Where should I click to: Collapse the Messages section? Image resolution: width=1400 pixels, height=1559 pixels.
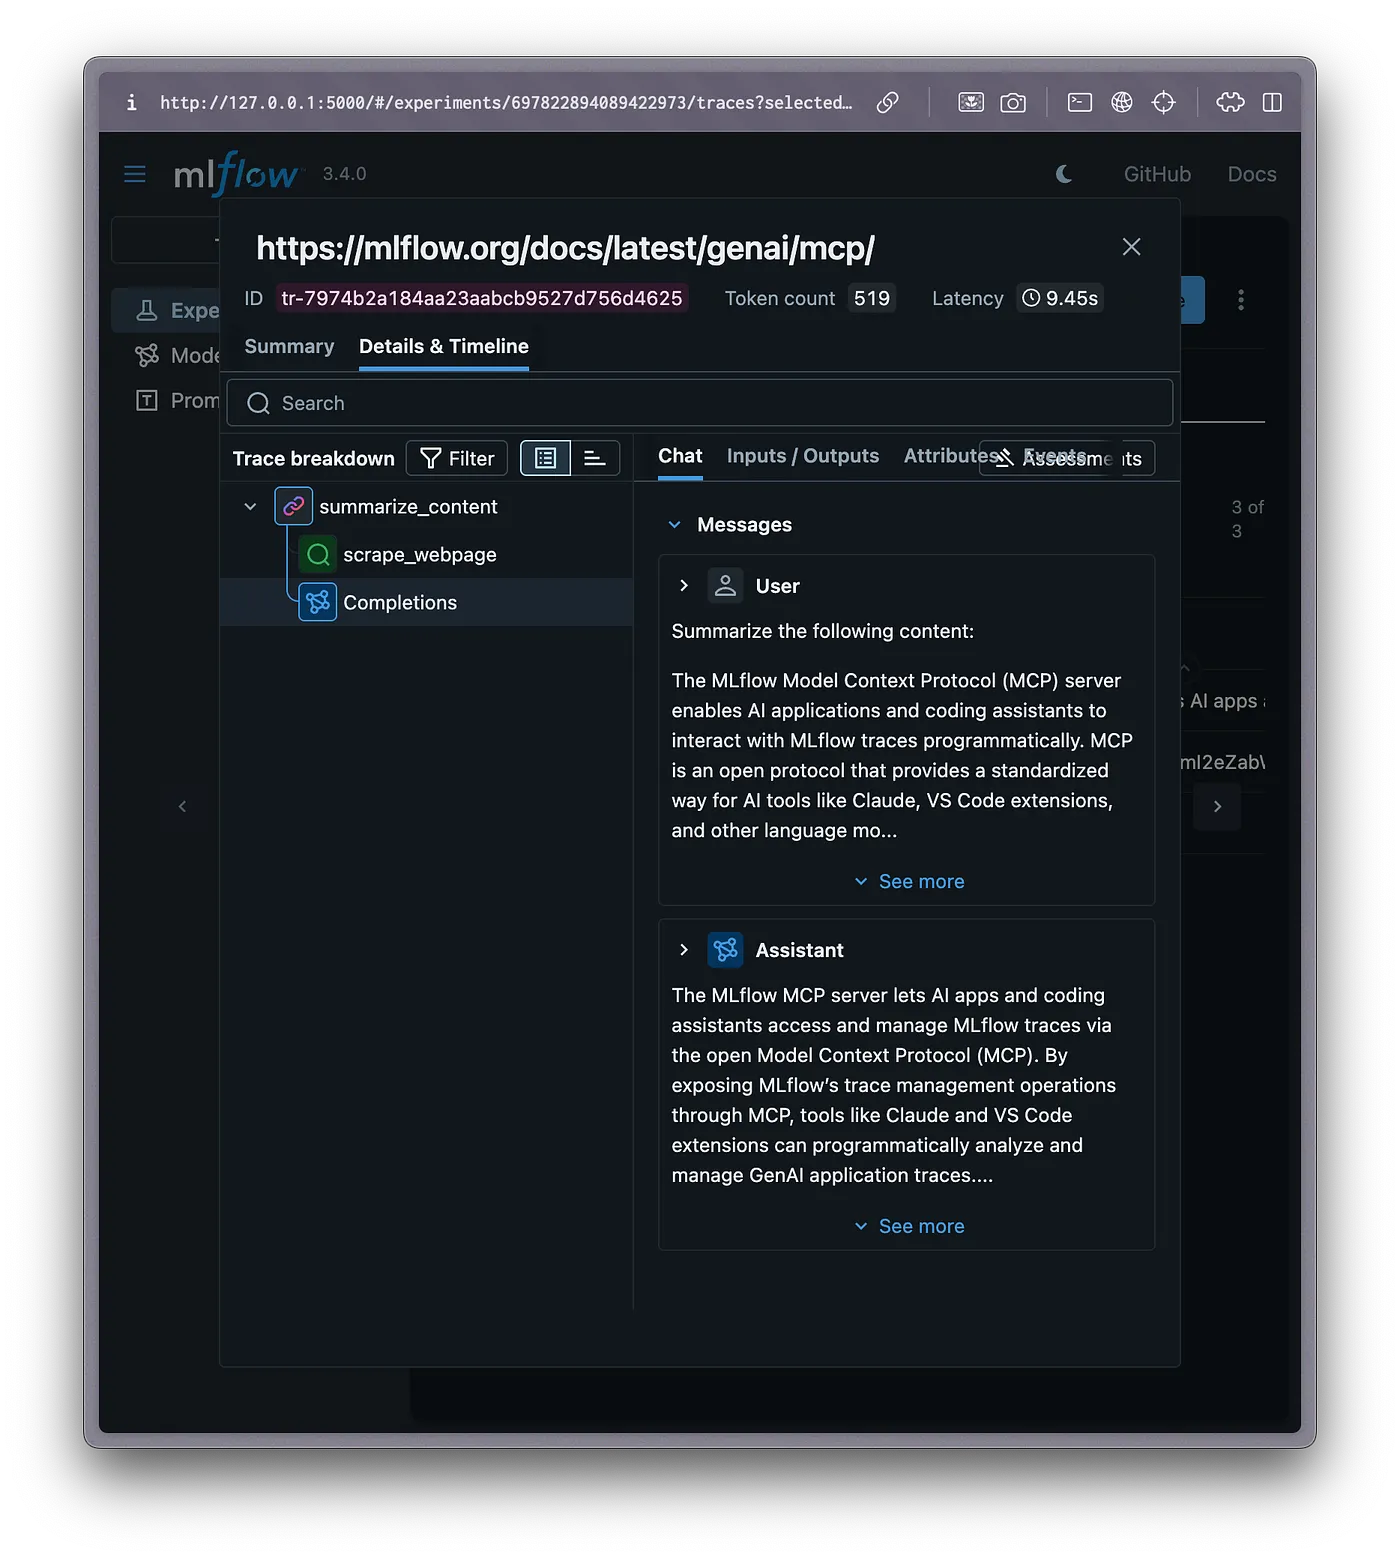pyautogui.click(x=674, y=525)
